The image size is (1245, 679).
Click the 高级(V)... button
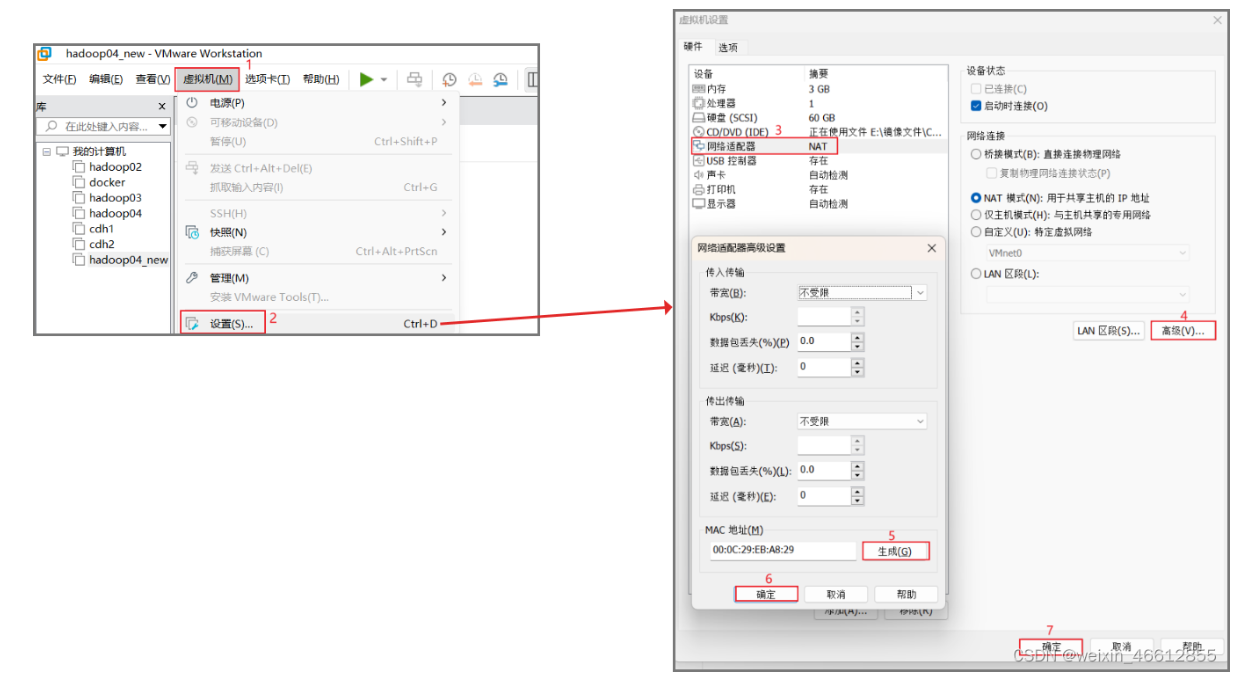[1183, 330]
